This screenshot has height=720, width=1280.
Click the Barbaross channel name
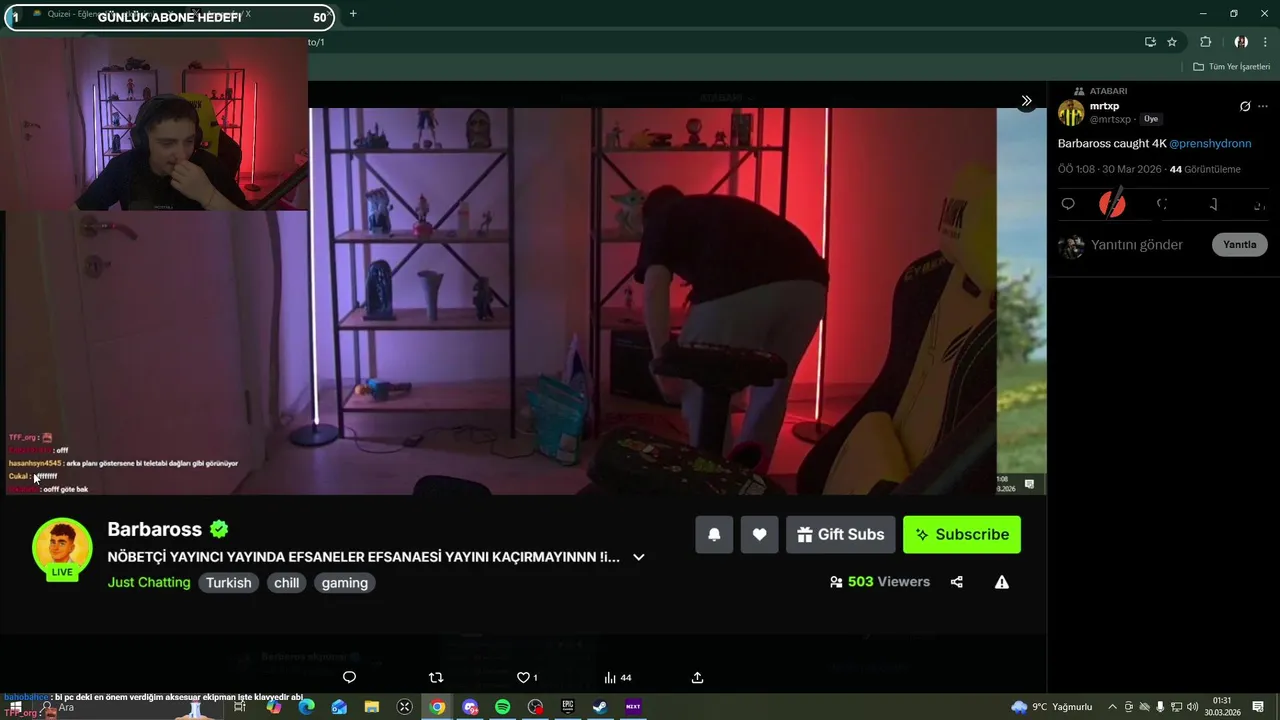point(155,529)
